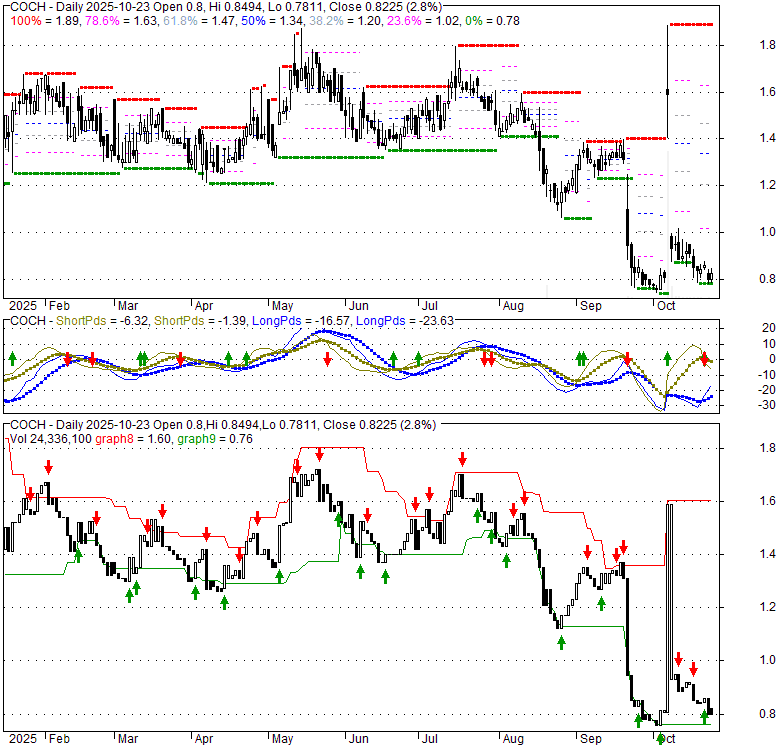Click the LongPds = -23.63 legend entry
The image size is (780, 745).
coord(400,320)
